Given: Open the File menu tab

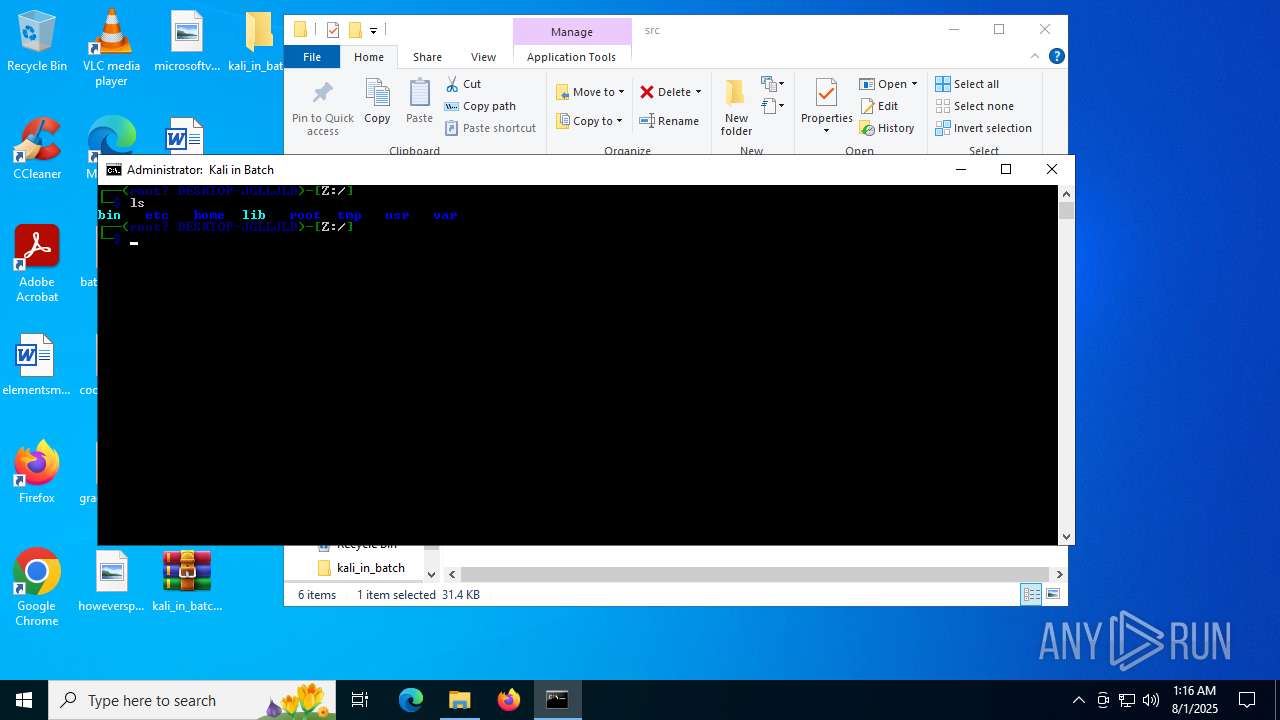Looking at the screenshot, I should pyautogui.click(x=312, y=57).
